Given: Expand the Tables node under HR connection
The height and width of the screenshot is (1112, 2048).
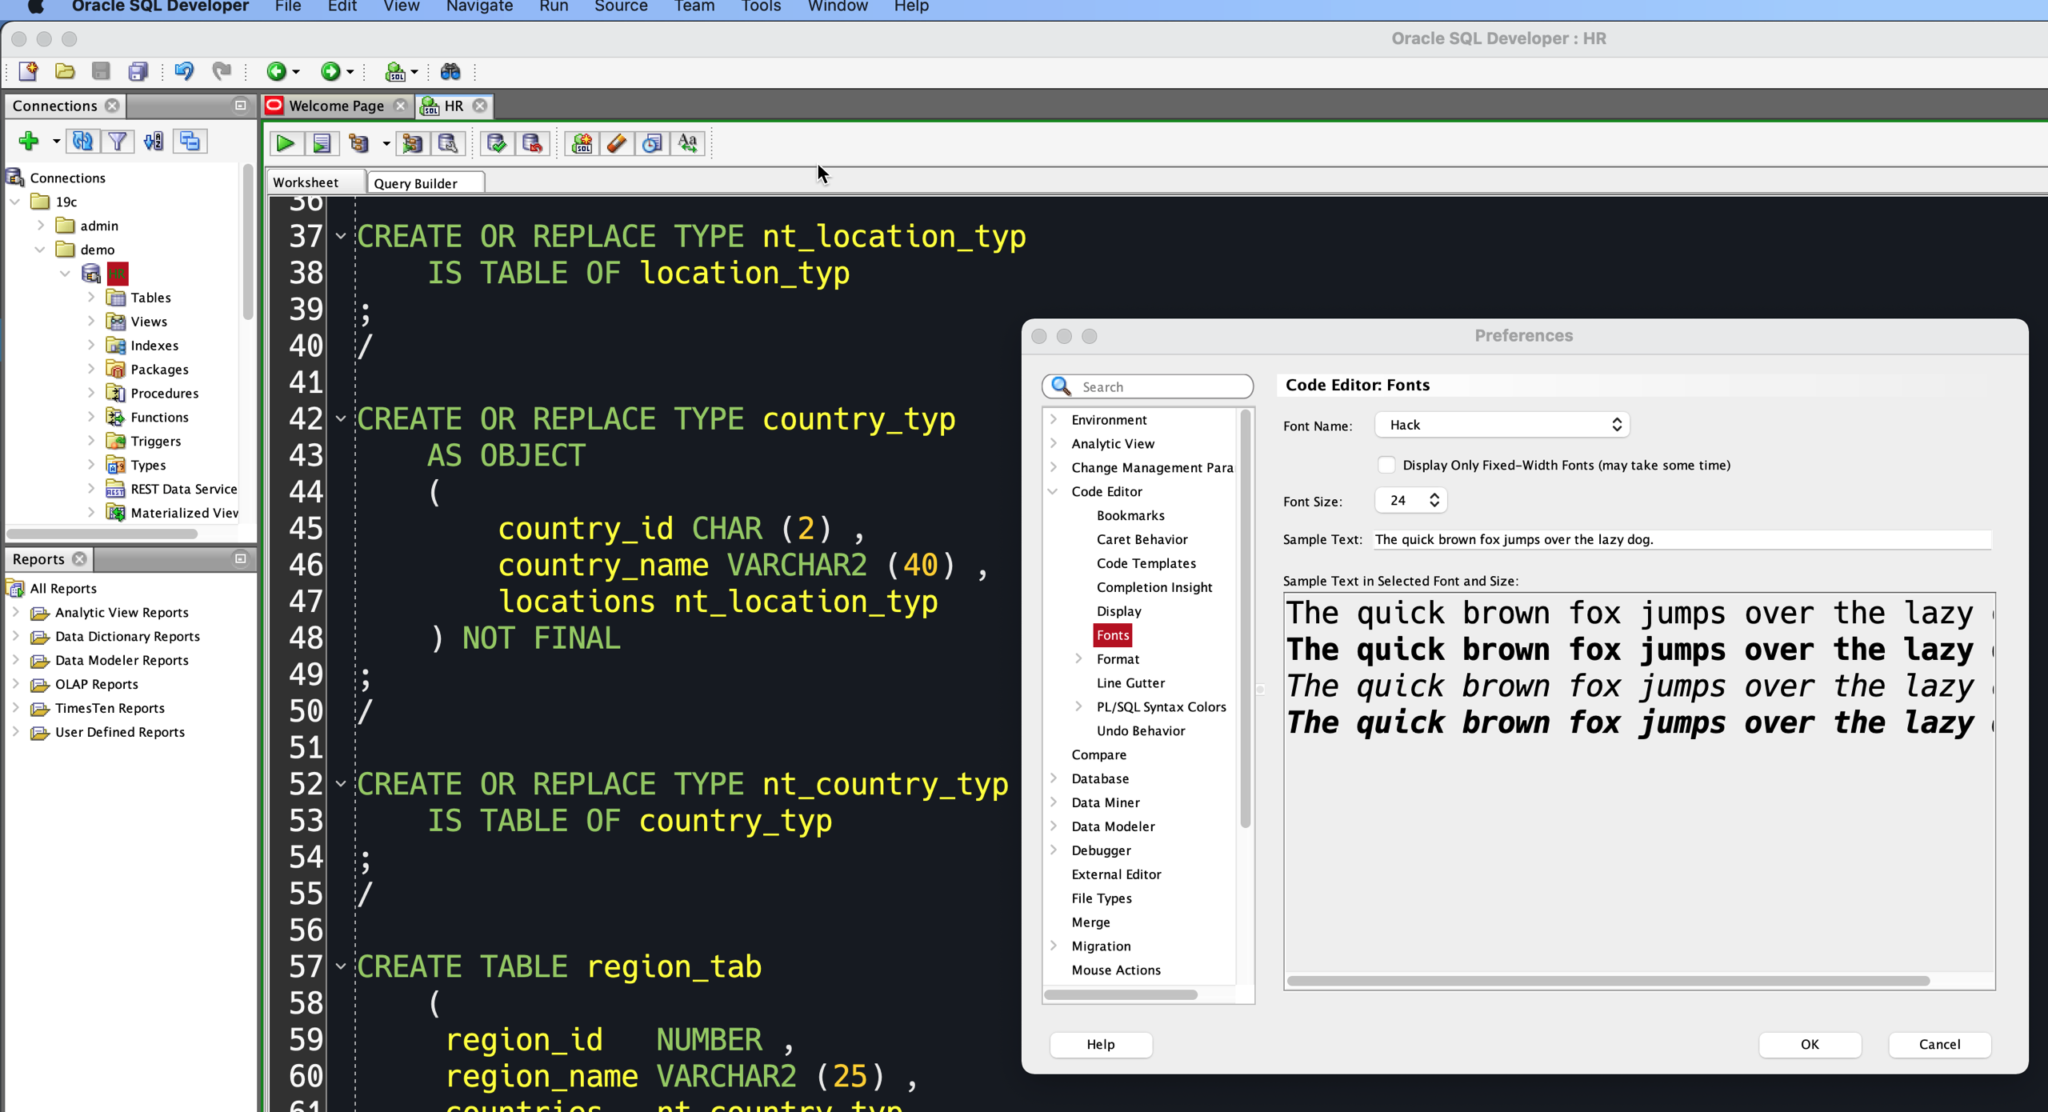Looking at the screenshot, I should click(91, 297).
